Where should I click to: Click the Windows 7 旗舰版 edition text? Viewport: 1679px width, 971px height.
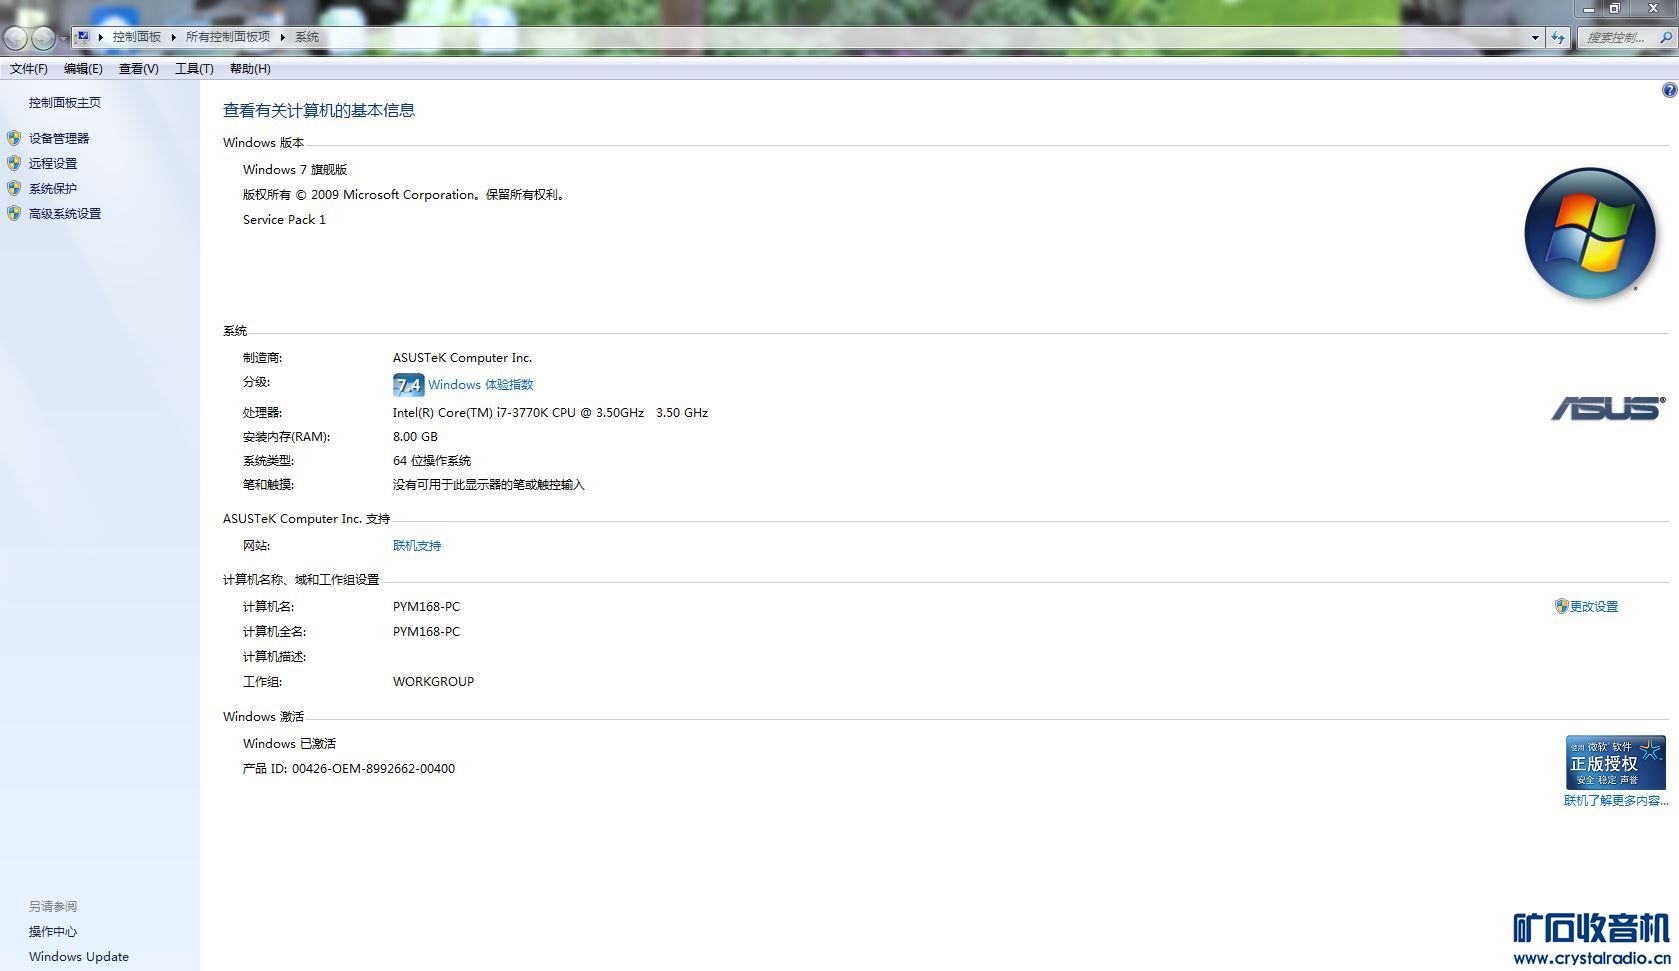pyautogui.click(x=295, y=170)
